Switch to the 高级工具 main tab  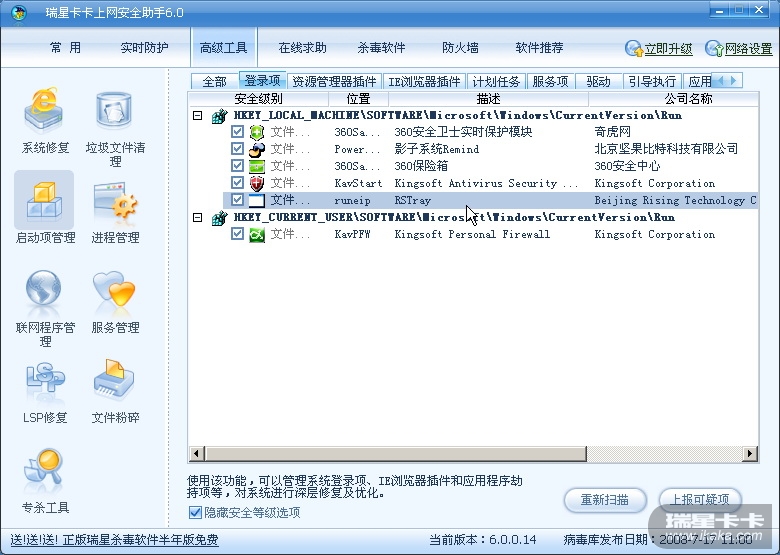[223, 48]
